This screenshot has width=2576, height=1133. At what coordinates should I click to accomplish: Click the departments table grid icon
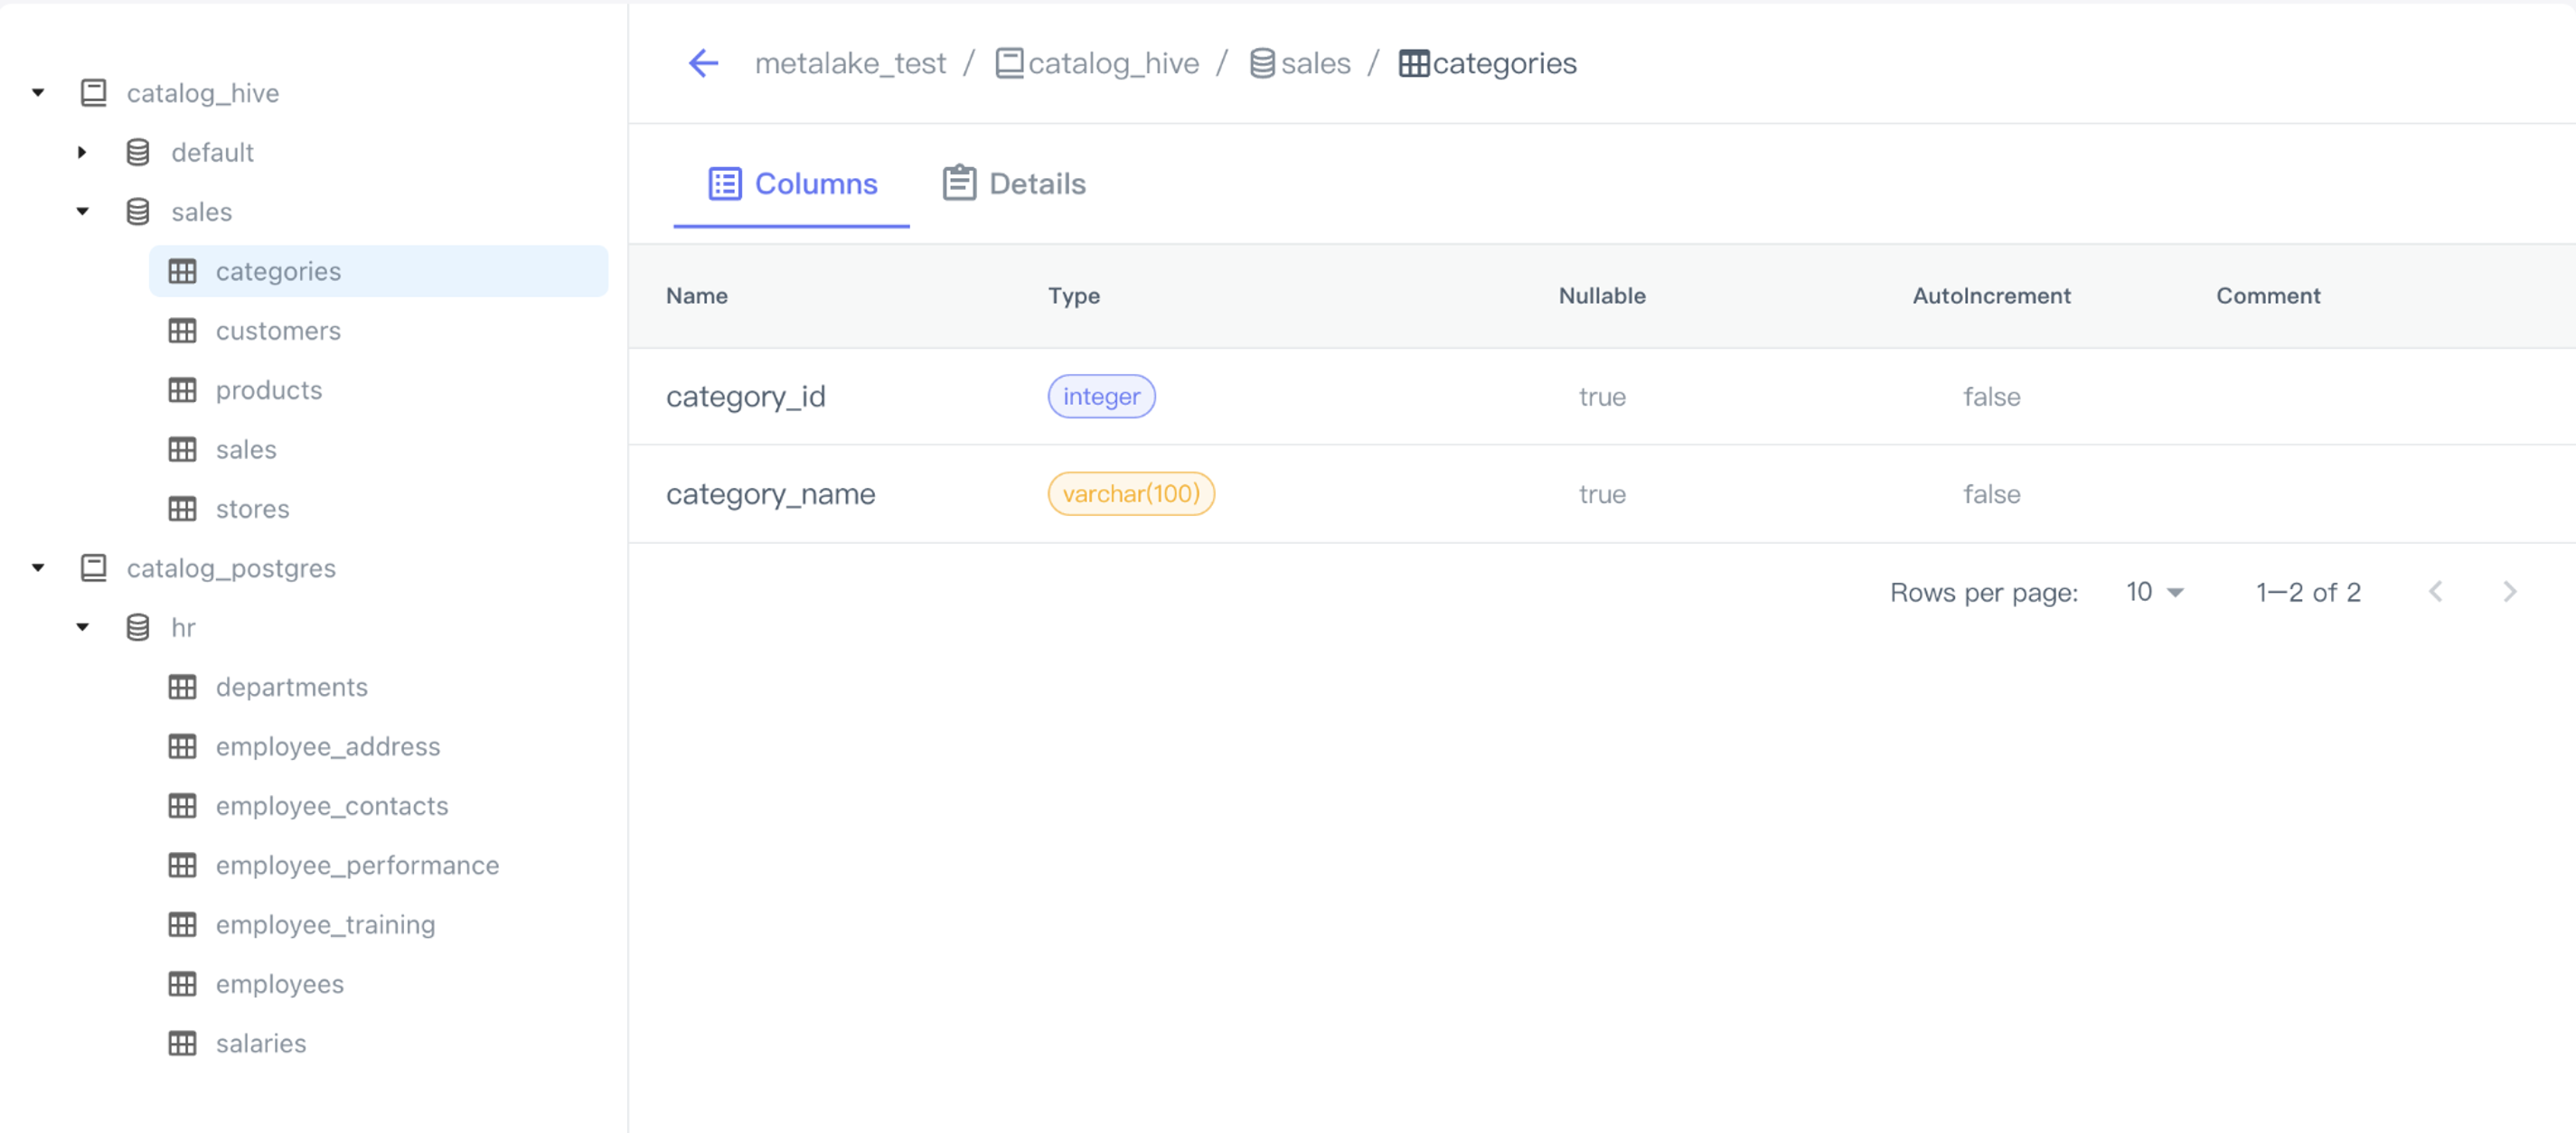(x=182, y=687)
